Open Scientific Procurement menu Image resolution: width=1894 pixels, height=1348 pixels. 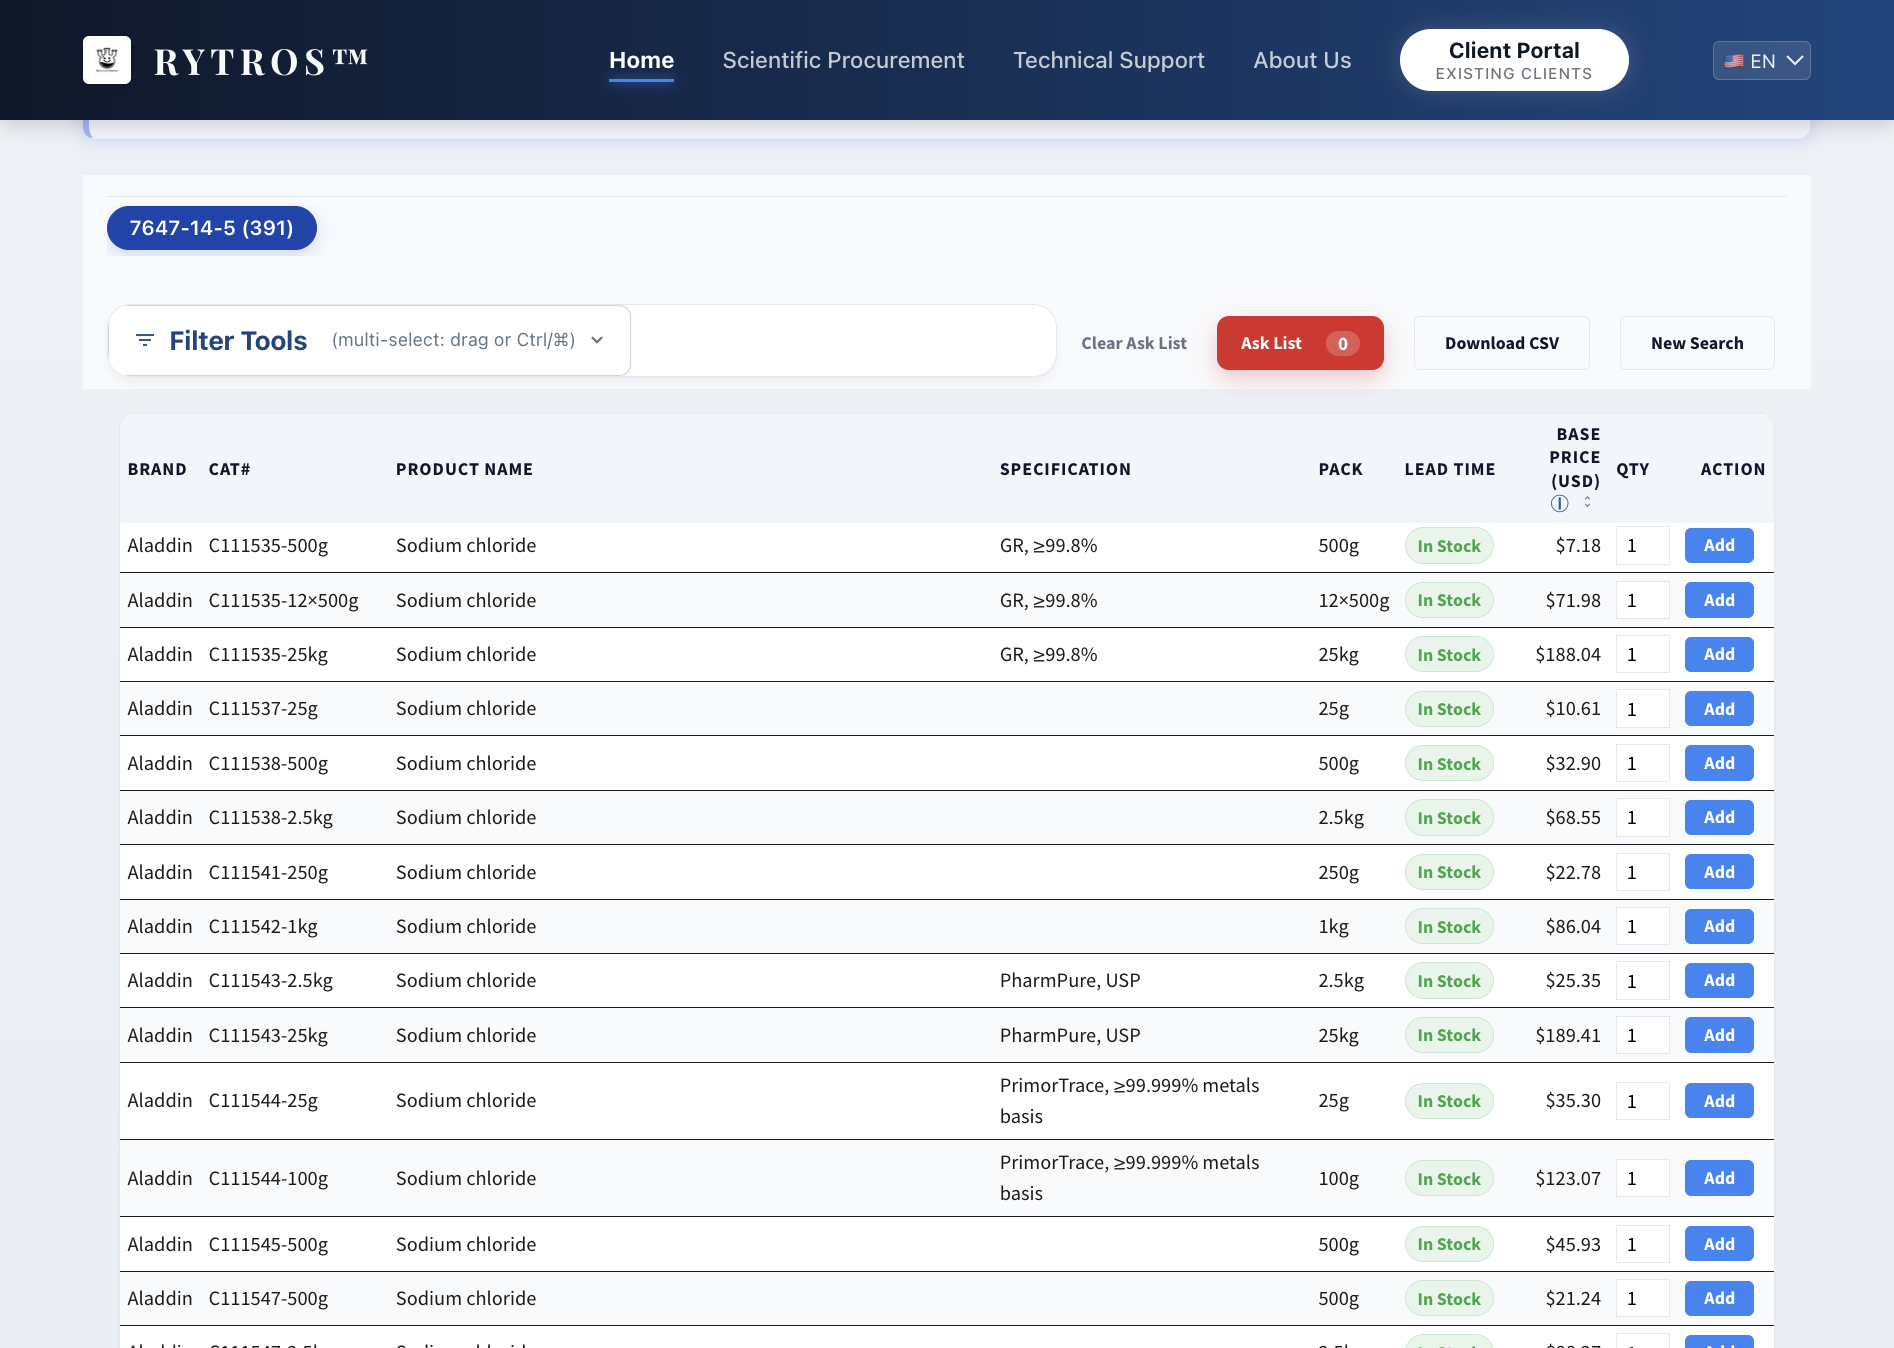click(843, 60)
